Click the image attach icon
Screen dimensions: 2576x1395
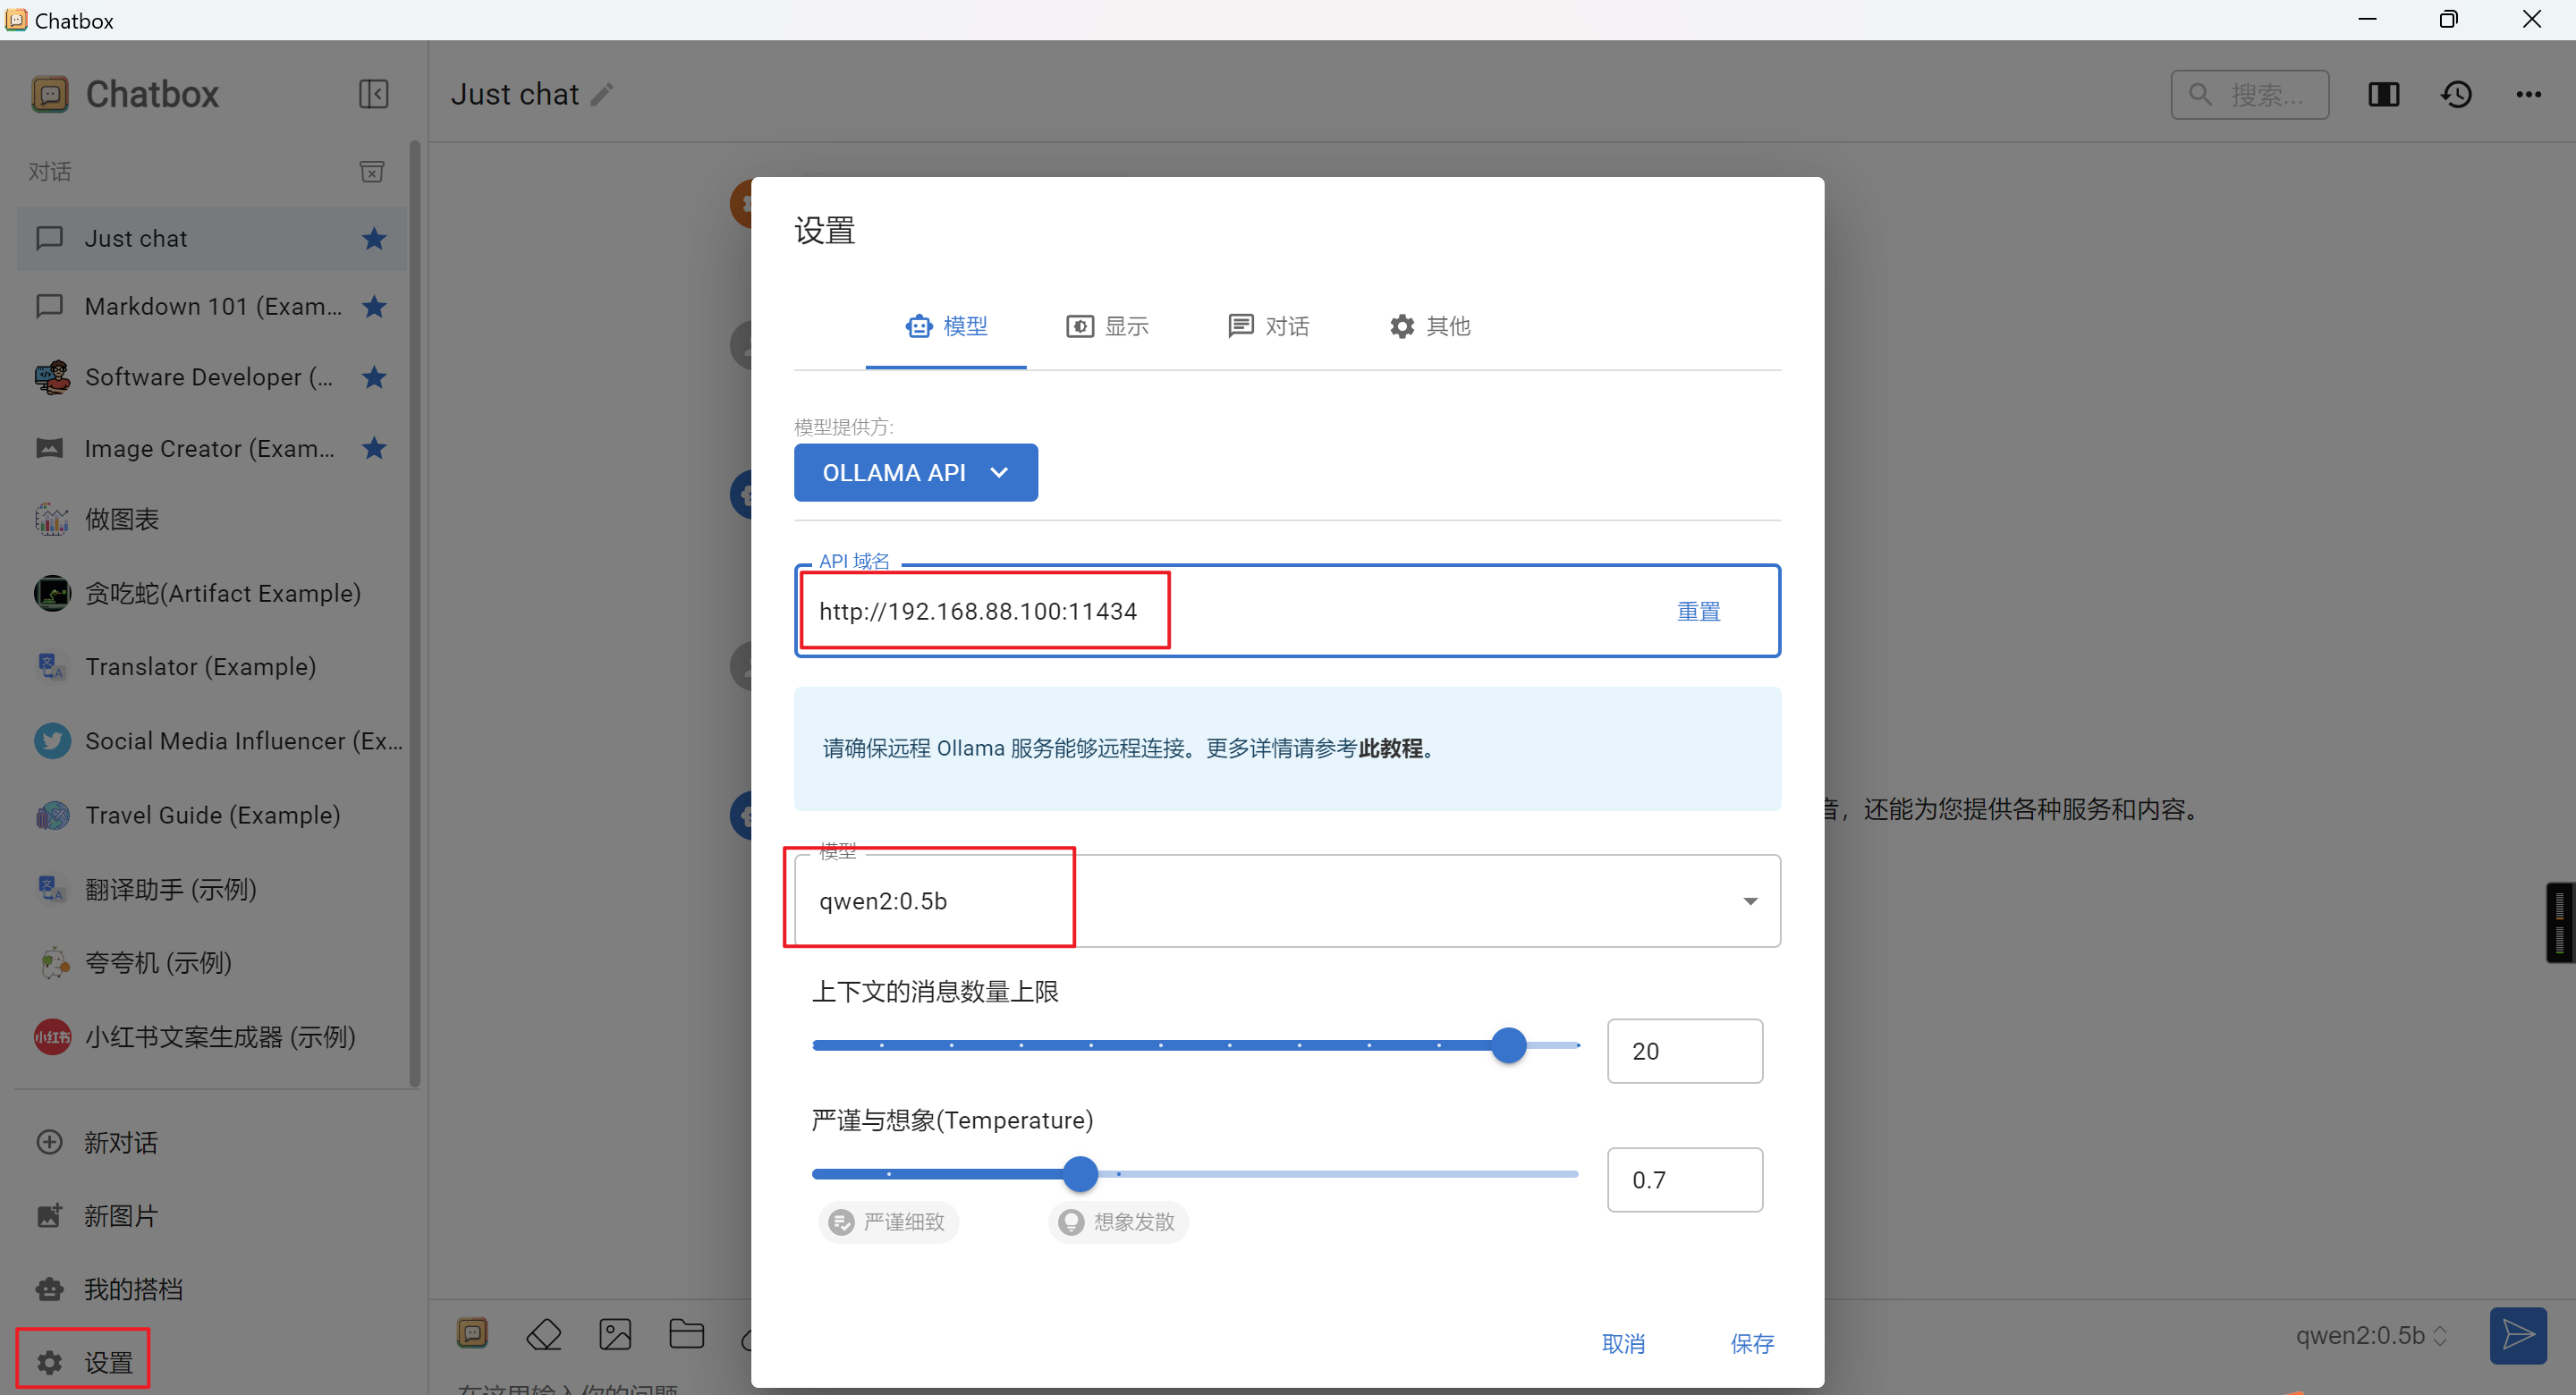coord(615,1334)
